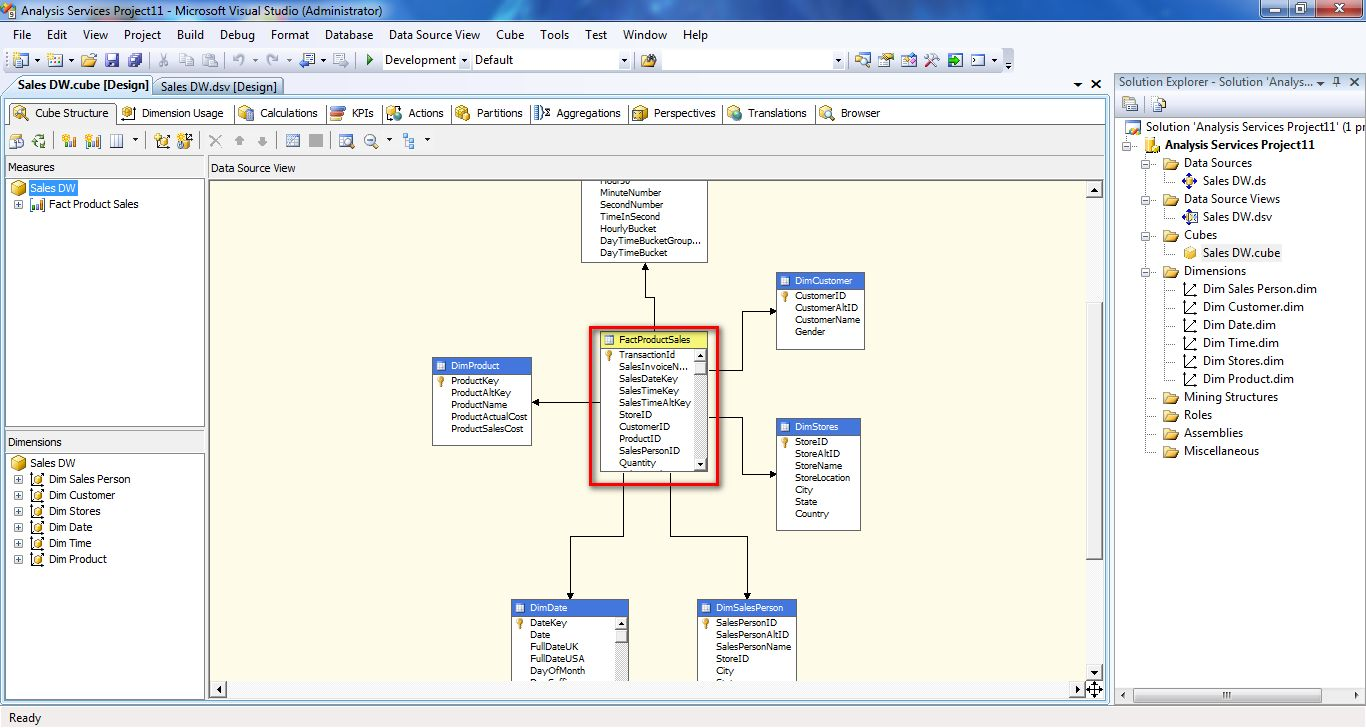The width and height of the screenshot is (1366, 728).
Task: Click the Process cube icon in designer toolbar
Action: coord(16,141)
